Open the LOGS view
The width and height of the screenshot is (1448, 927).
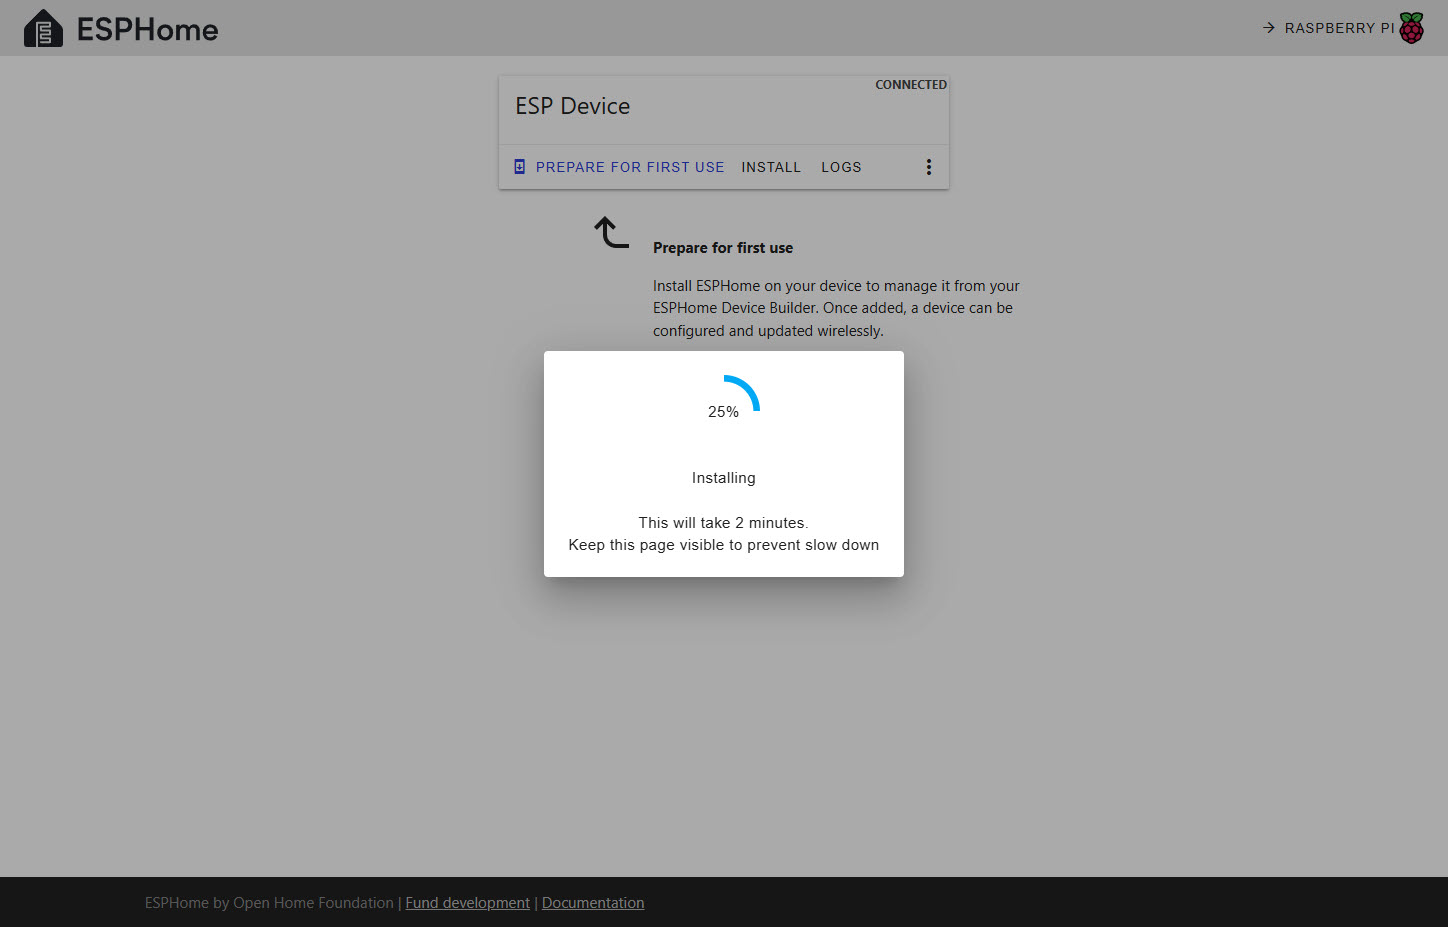point(840,167)
